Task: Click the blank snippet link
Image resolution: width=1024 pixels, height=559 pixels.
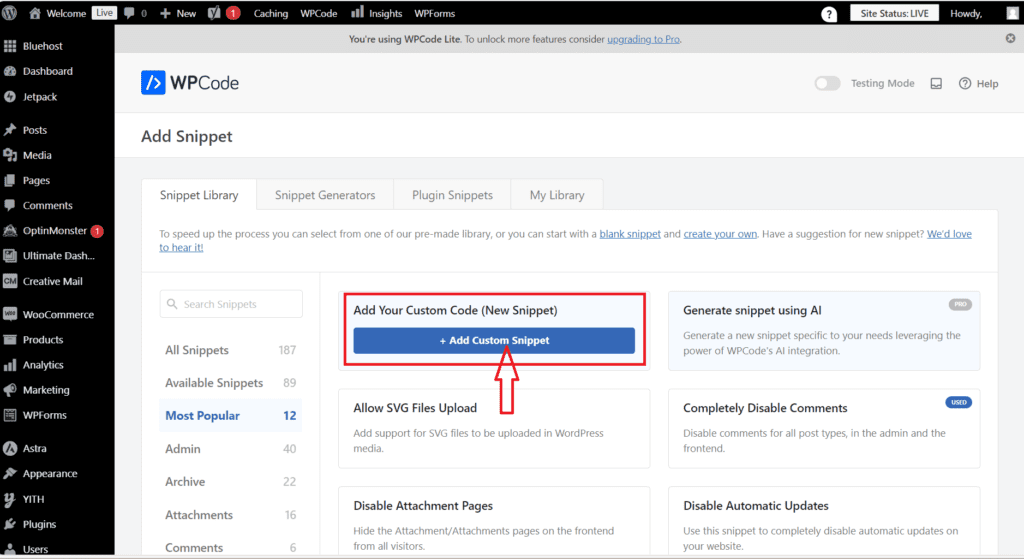Action: [630, 234]
